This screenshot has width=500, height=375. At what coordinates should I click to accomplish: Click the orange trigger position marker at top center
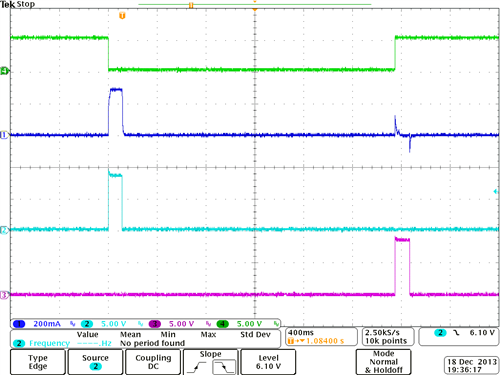point(255,9)
